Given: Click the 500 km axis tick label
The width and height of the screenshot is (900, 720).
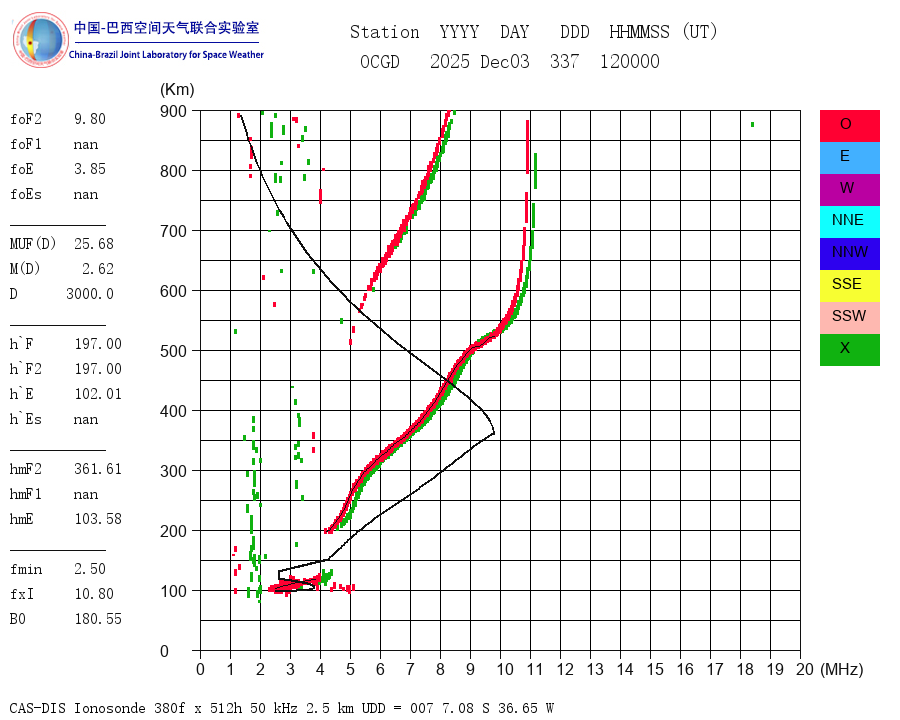Looking at the screenshot, I should (x=173, y=351).
